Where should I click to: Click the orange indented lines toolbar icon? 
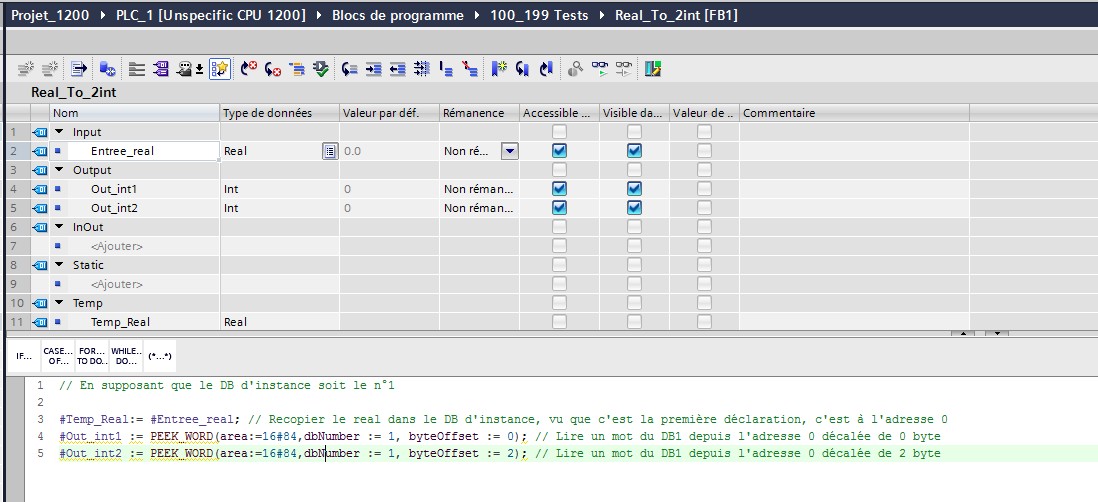297,69
